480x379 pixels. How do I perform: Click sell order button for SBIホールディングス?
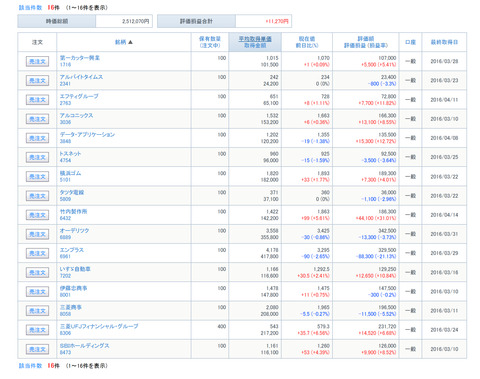click(x=37, y=349)
